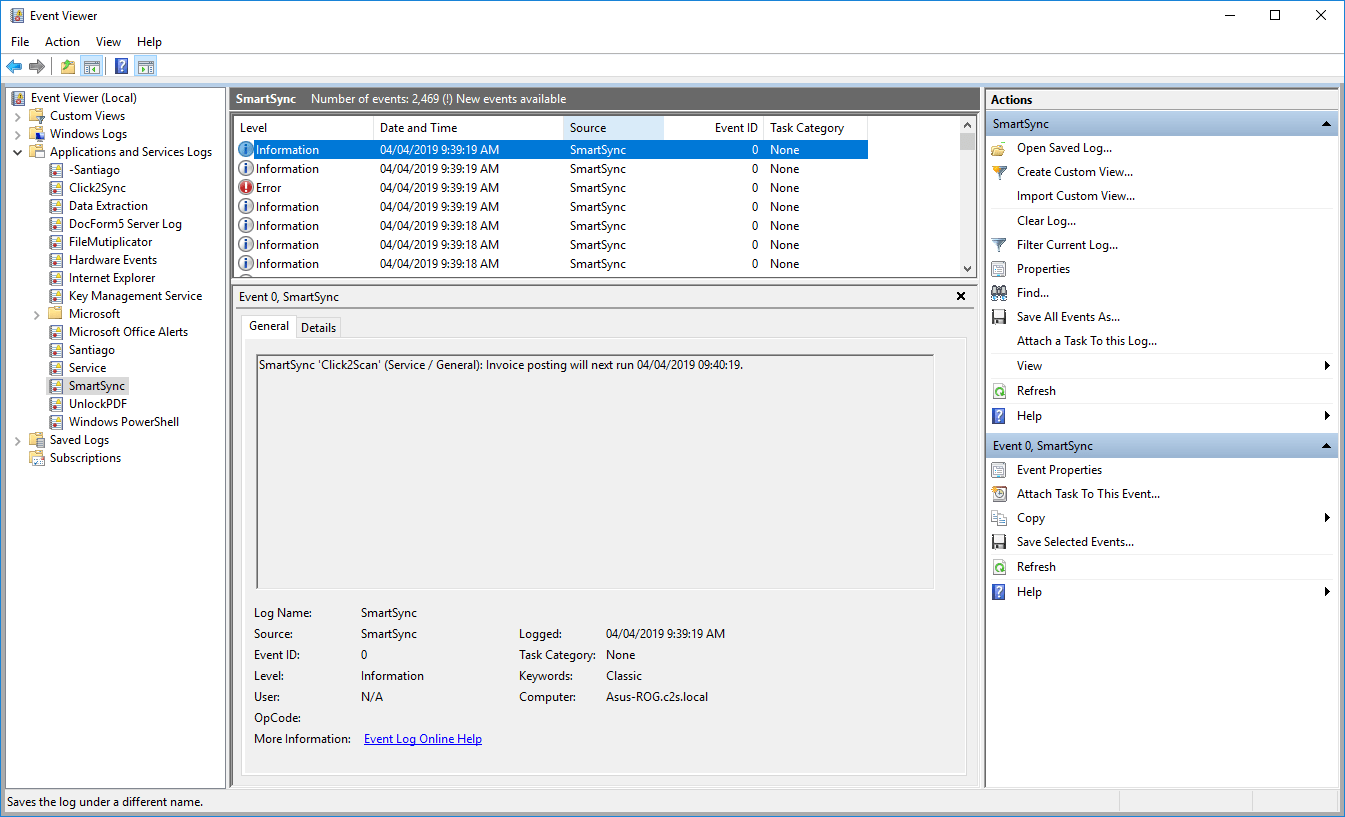This screenshot has height=817, width=1345.
Task: Collapse the SmartSync actions section
Action: pos(1326,124)
